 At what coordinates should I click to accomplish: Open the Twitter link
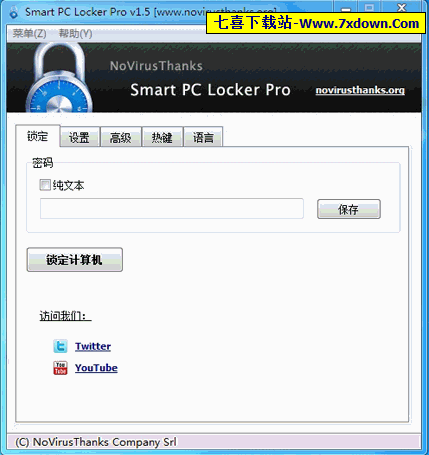click(x=93, y=346)
